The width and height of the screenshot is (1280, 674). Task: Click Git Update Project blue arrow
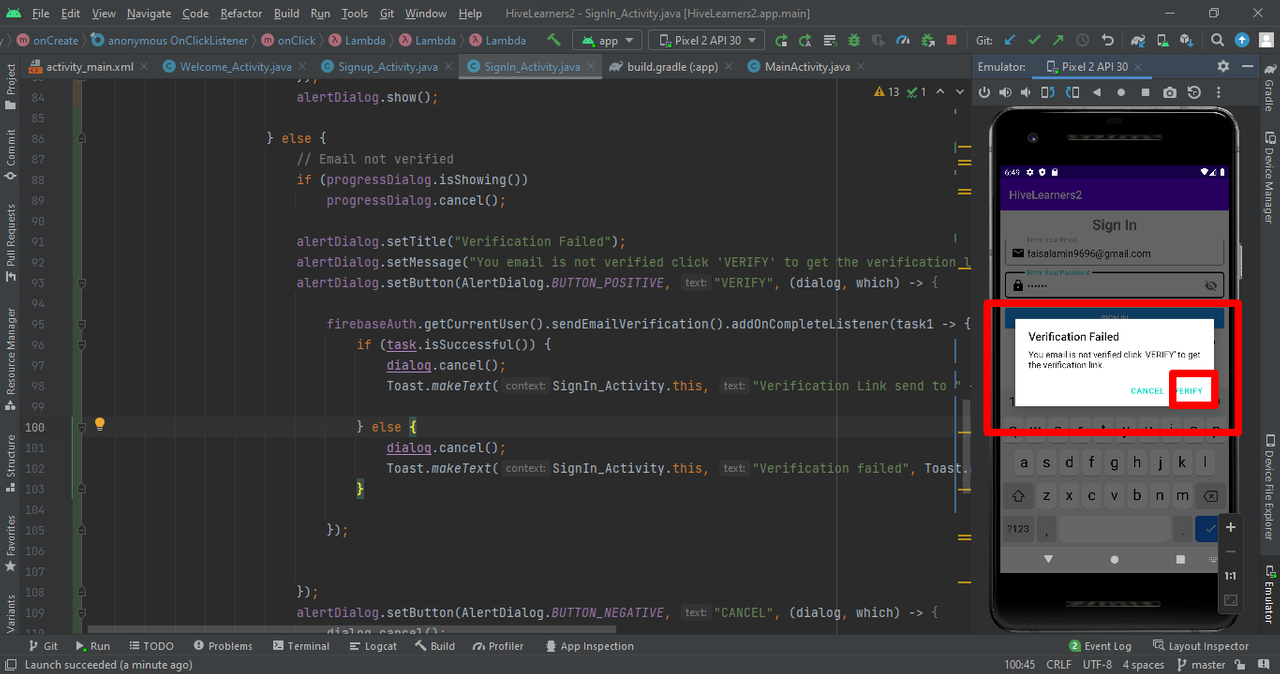(x=1010, y=40)
